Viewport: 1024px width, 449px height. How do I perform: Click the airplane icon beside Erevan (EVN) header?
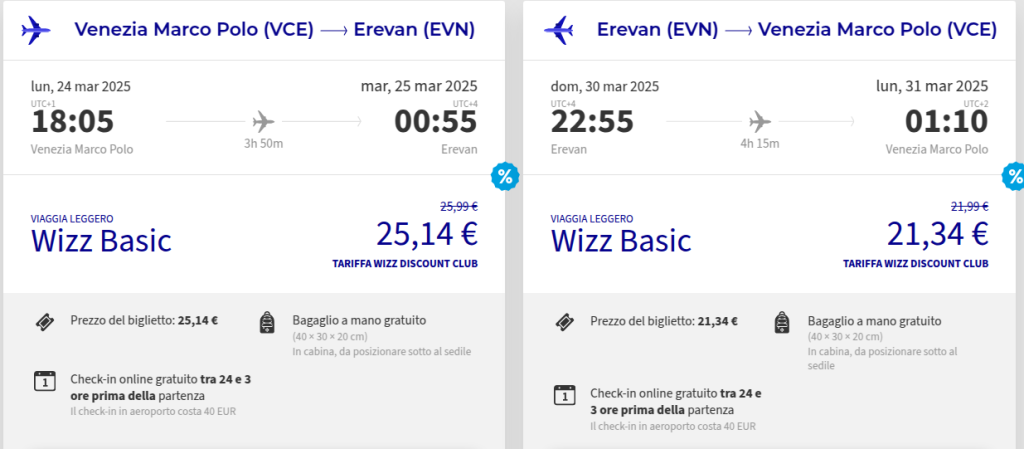[x=558, y=30]
